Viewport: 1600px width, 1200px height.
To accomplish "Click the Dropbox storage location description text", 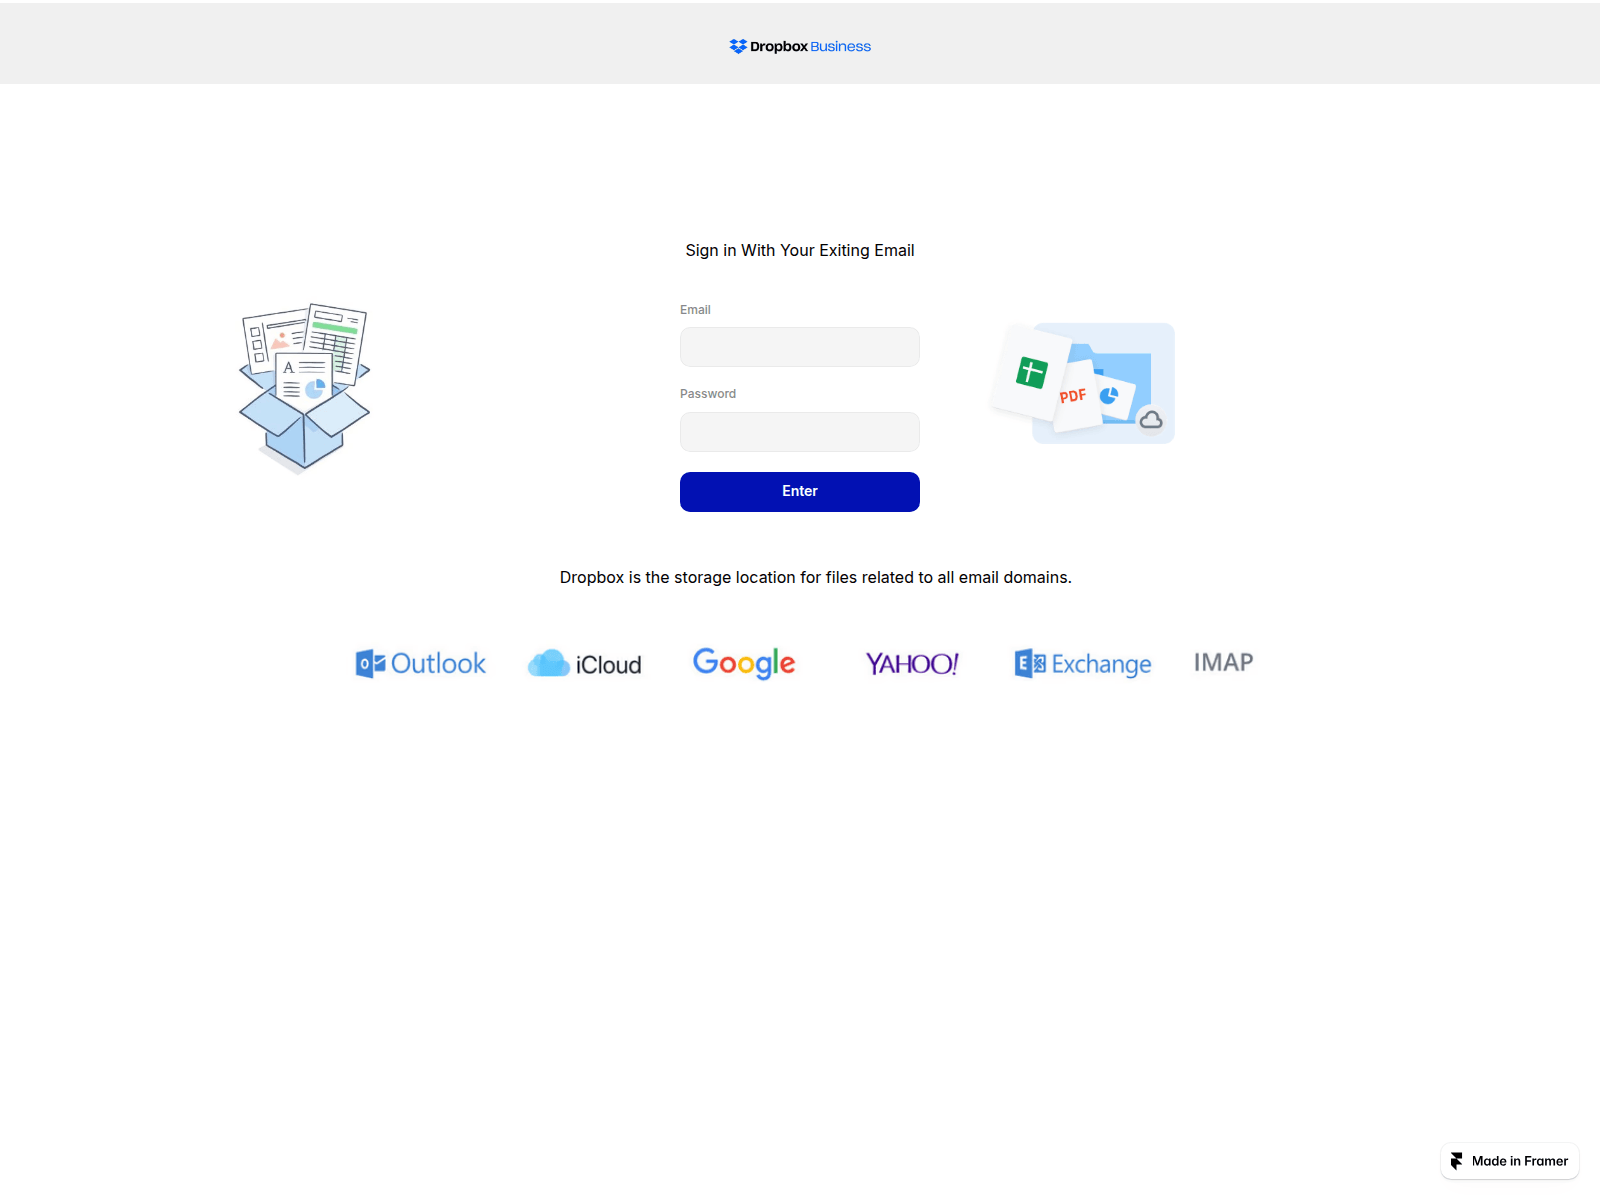I will [816, 577].
